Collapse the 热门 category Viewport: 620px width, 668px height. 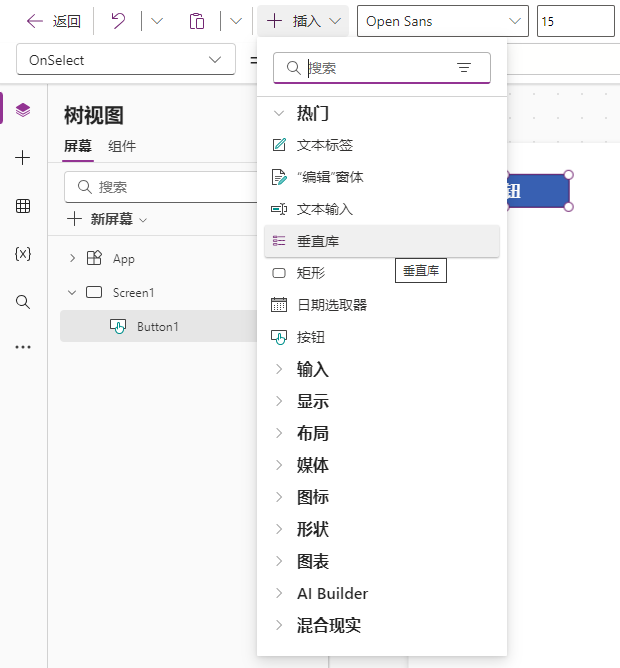(x=279, y=113)
